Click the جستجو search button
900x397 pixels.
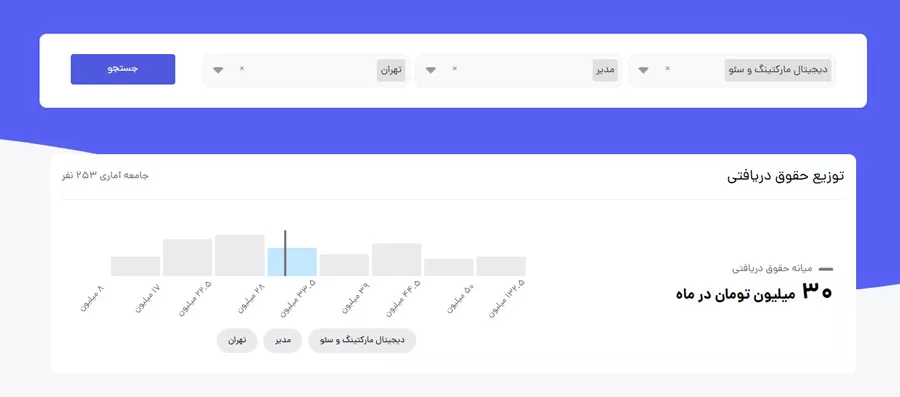pyautogui.click(x=123, y=69)
